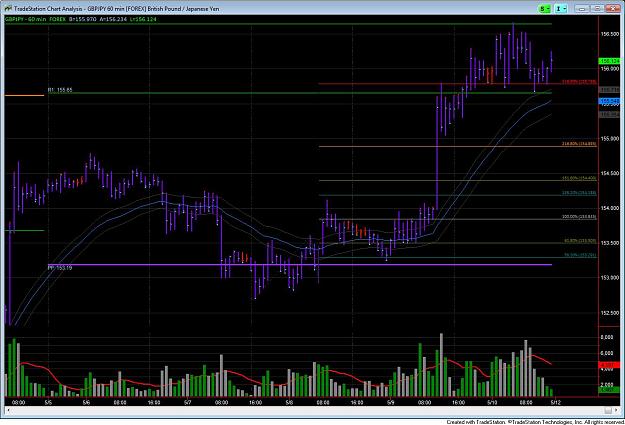This screenshot has height=425, width=625.
Task: Click the 5/6 date label on time axis
Action: [86, 403]
